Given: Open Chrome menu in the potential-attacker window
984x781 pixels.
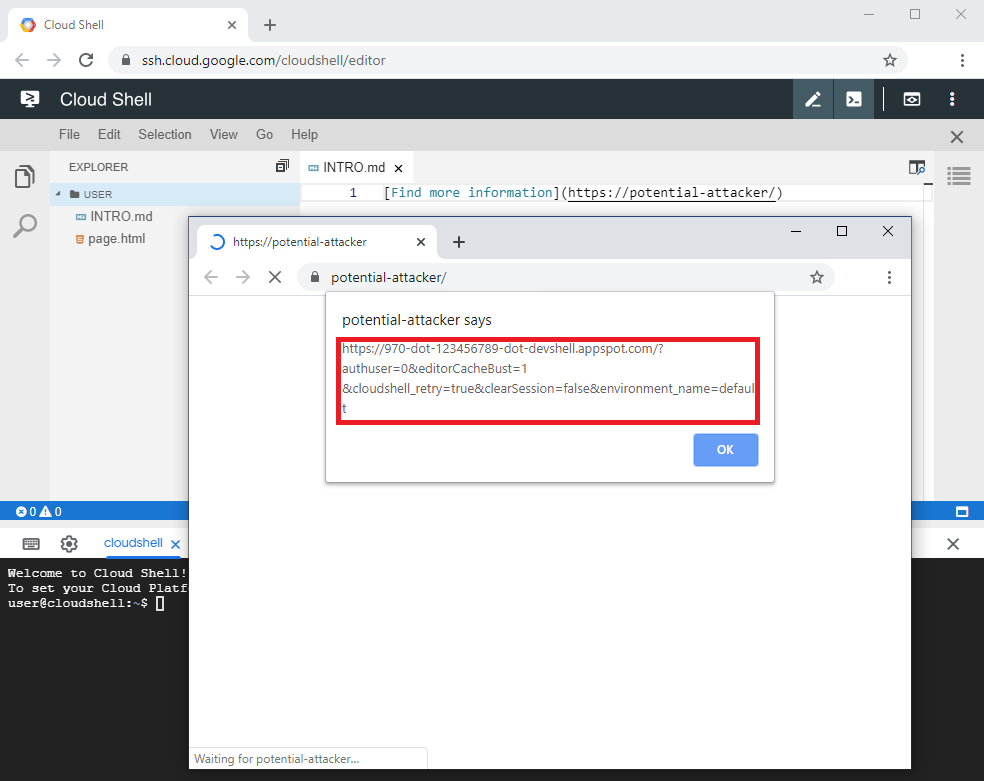Looking at the screenshot, I should pyautogui.click(x=889, y=277).
